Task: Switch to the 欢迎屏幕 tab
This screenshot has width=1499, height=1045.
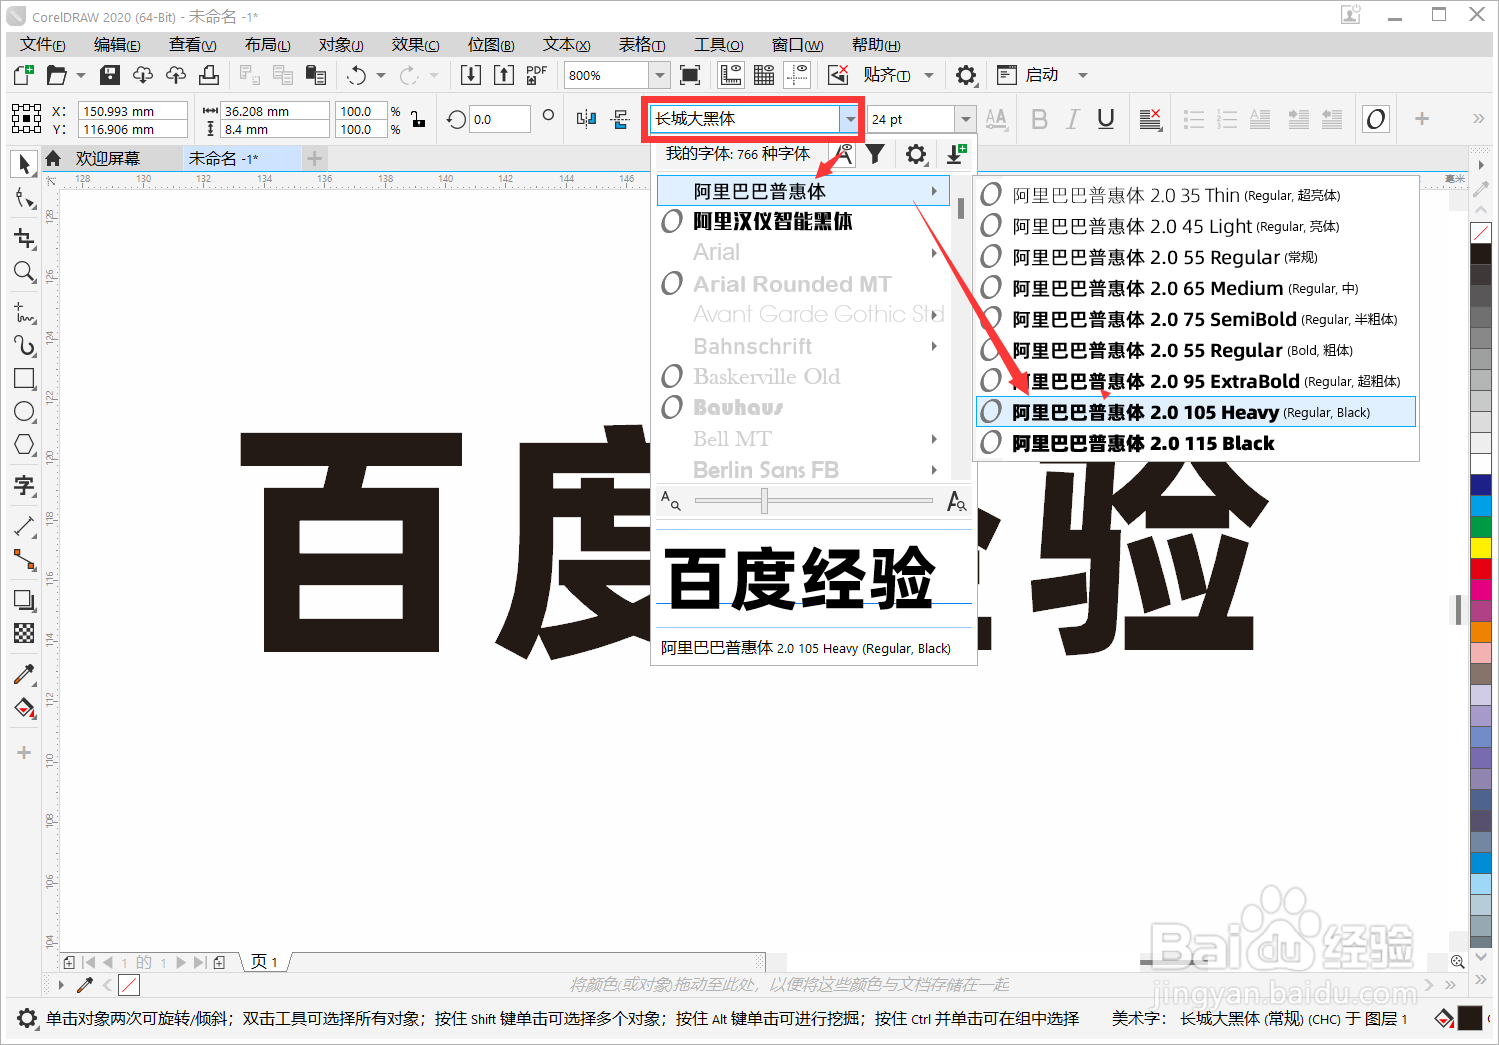Action: (108, 159)
